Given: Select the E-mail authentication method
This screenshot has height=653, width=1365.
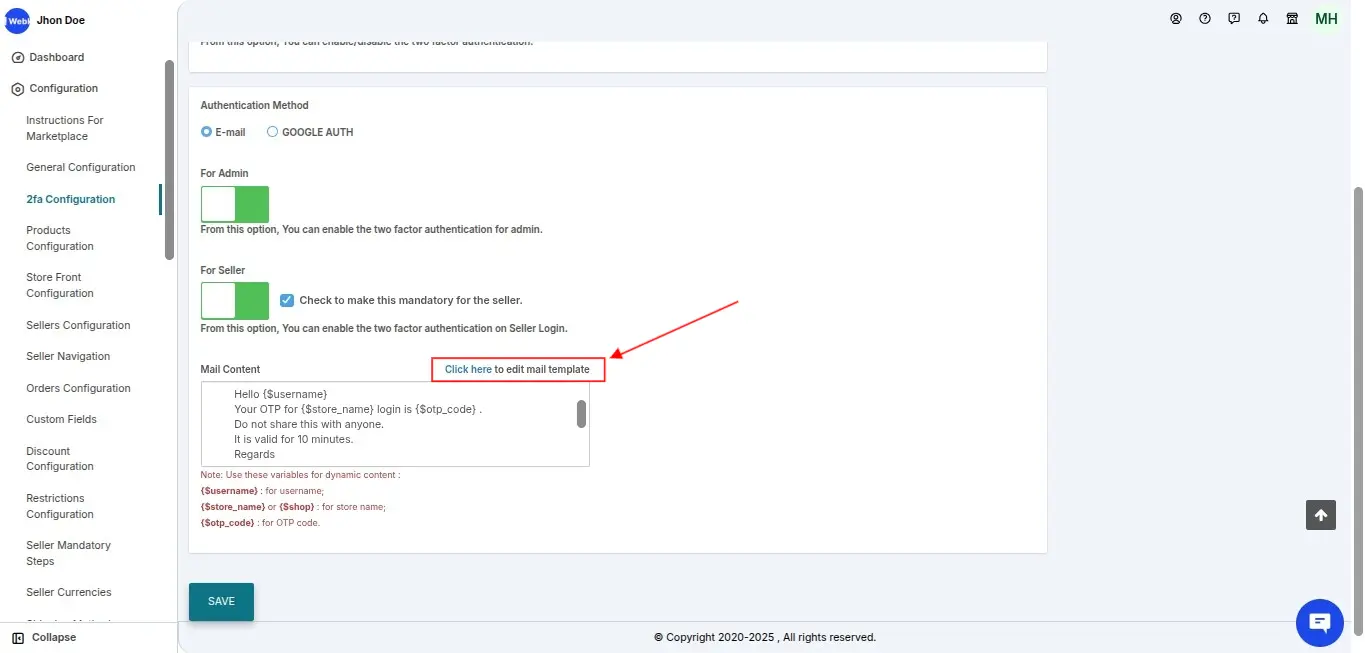Looking at the screenshot, I should [x=206, y=132].
